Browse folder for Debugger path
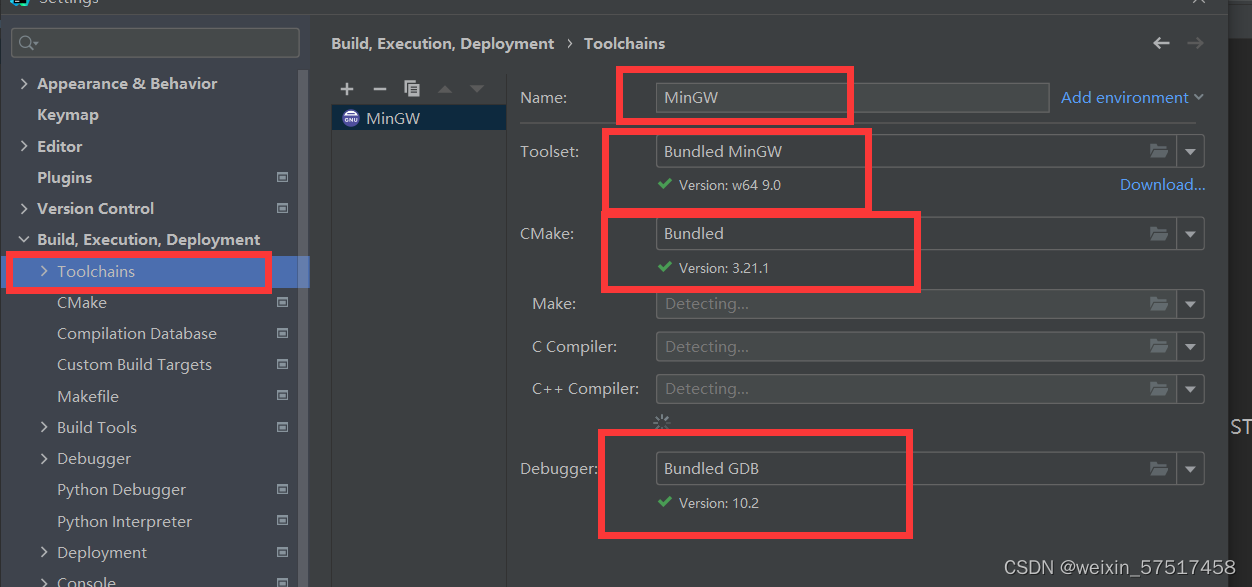The width and height of the screenshot is (1252, 587). click(1159, 469)
